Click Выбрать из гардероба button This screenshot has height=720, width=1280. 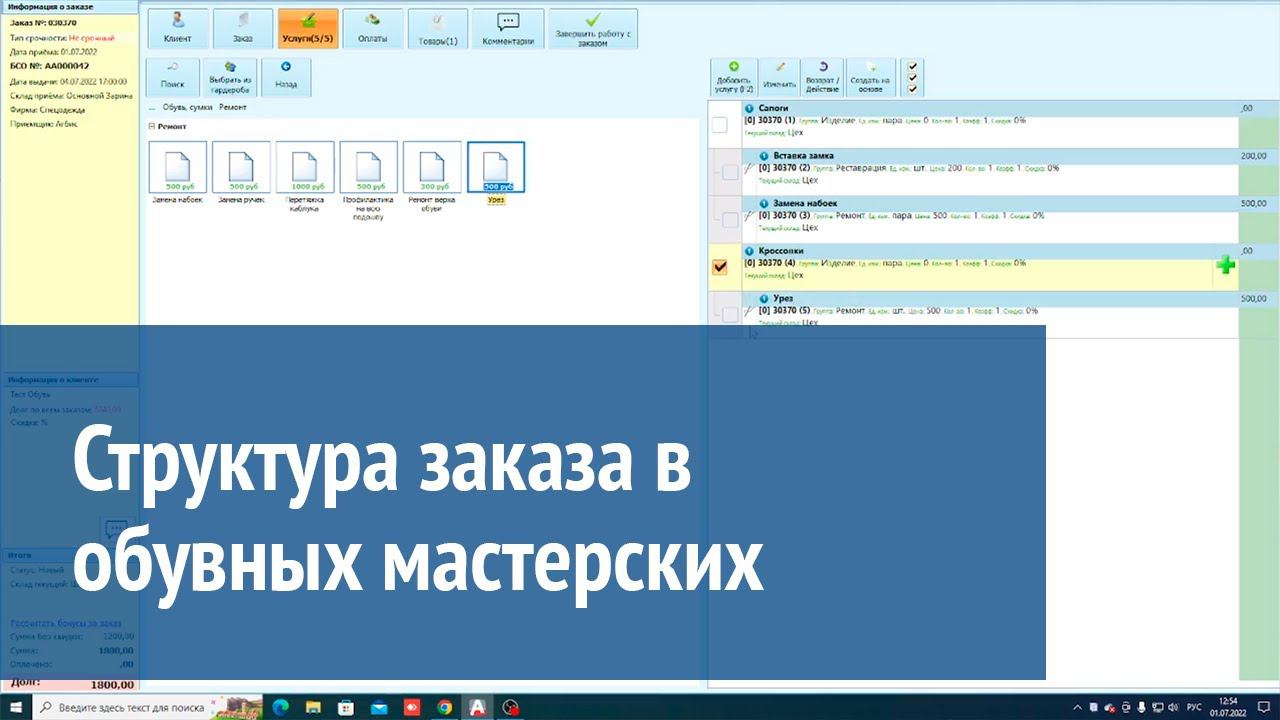pyautogui.click(x=230, y=77)
